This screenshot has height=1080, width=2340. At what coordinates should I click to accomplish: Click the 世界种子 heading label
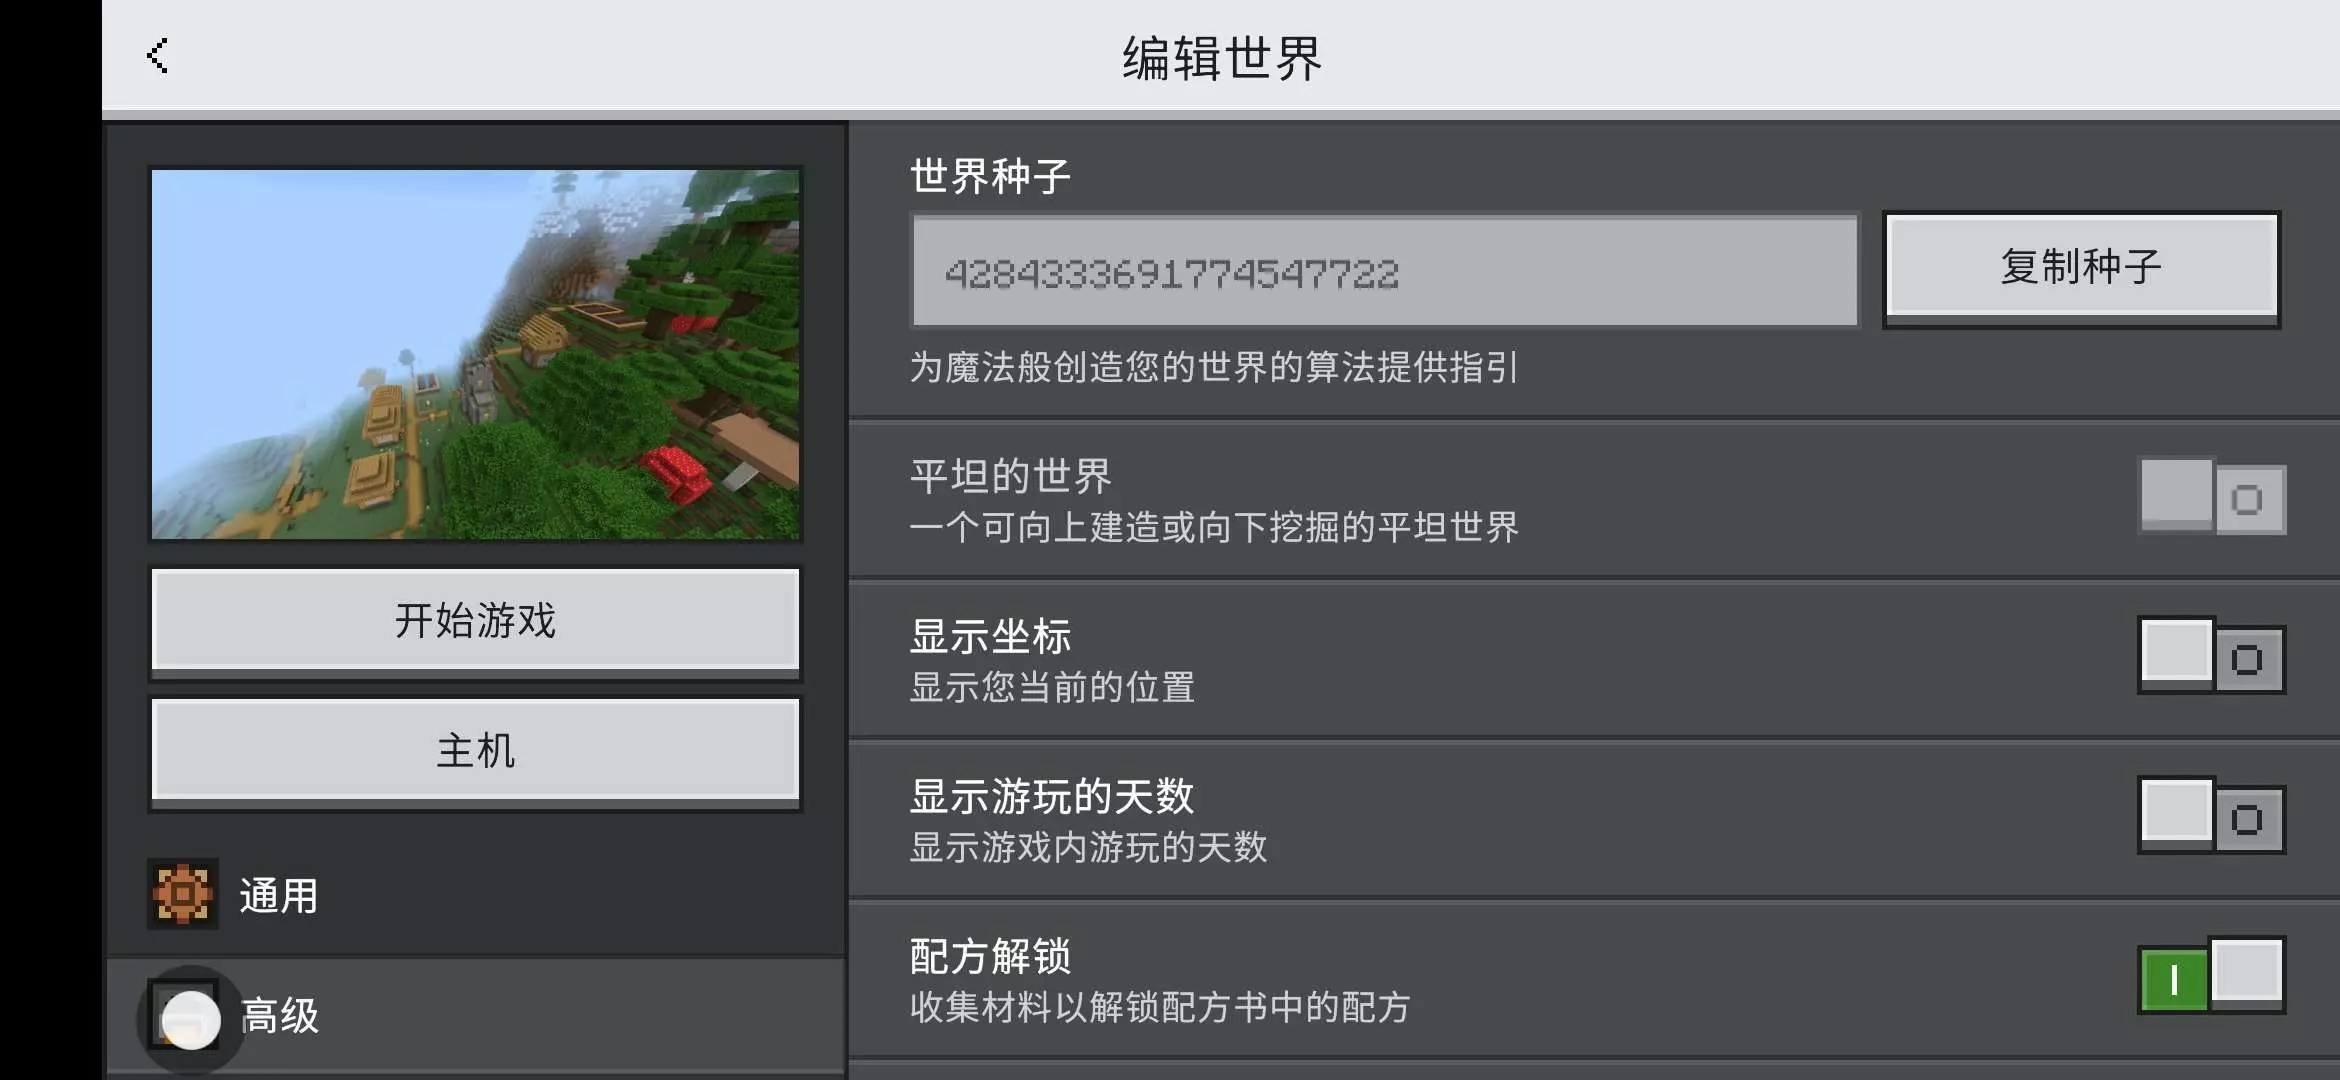pyautogui.click(x=990, y=177)
